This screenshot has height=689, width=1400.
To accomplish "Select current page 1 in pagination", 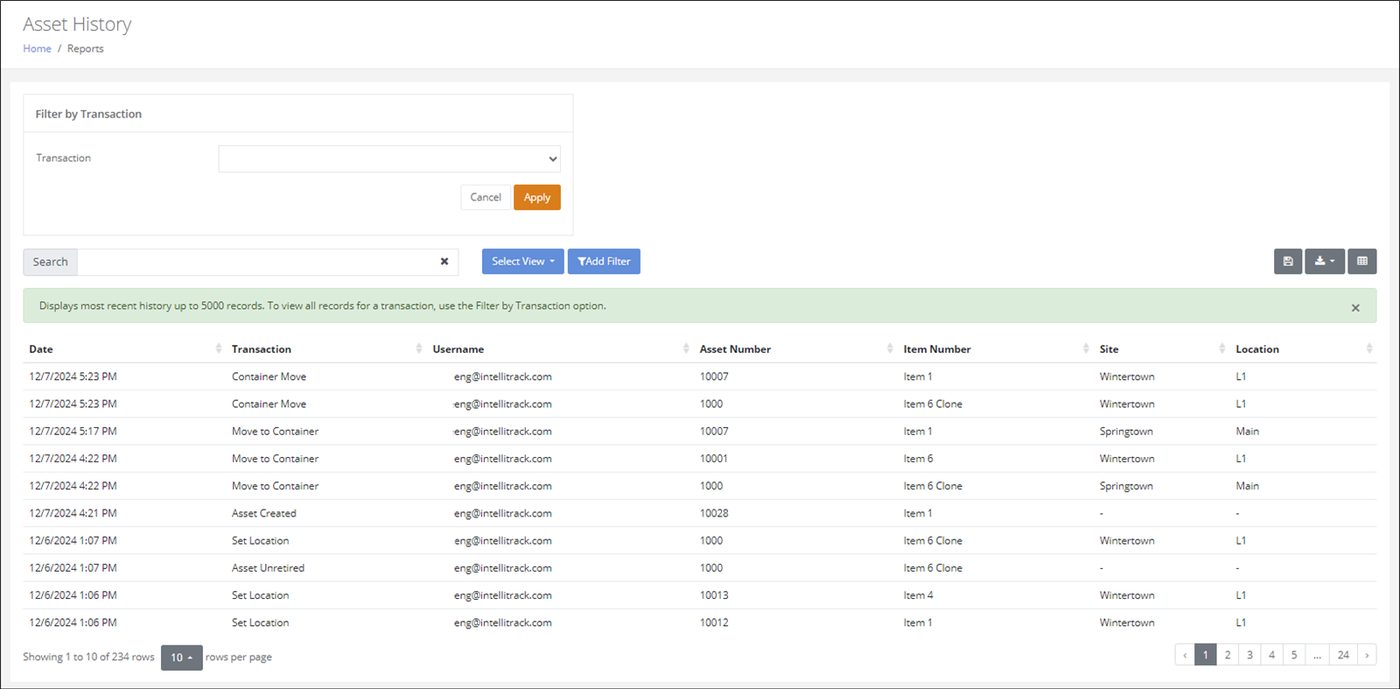I will click(x=1206, y=656).
